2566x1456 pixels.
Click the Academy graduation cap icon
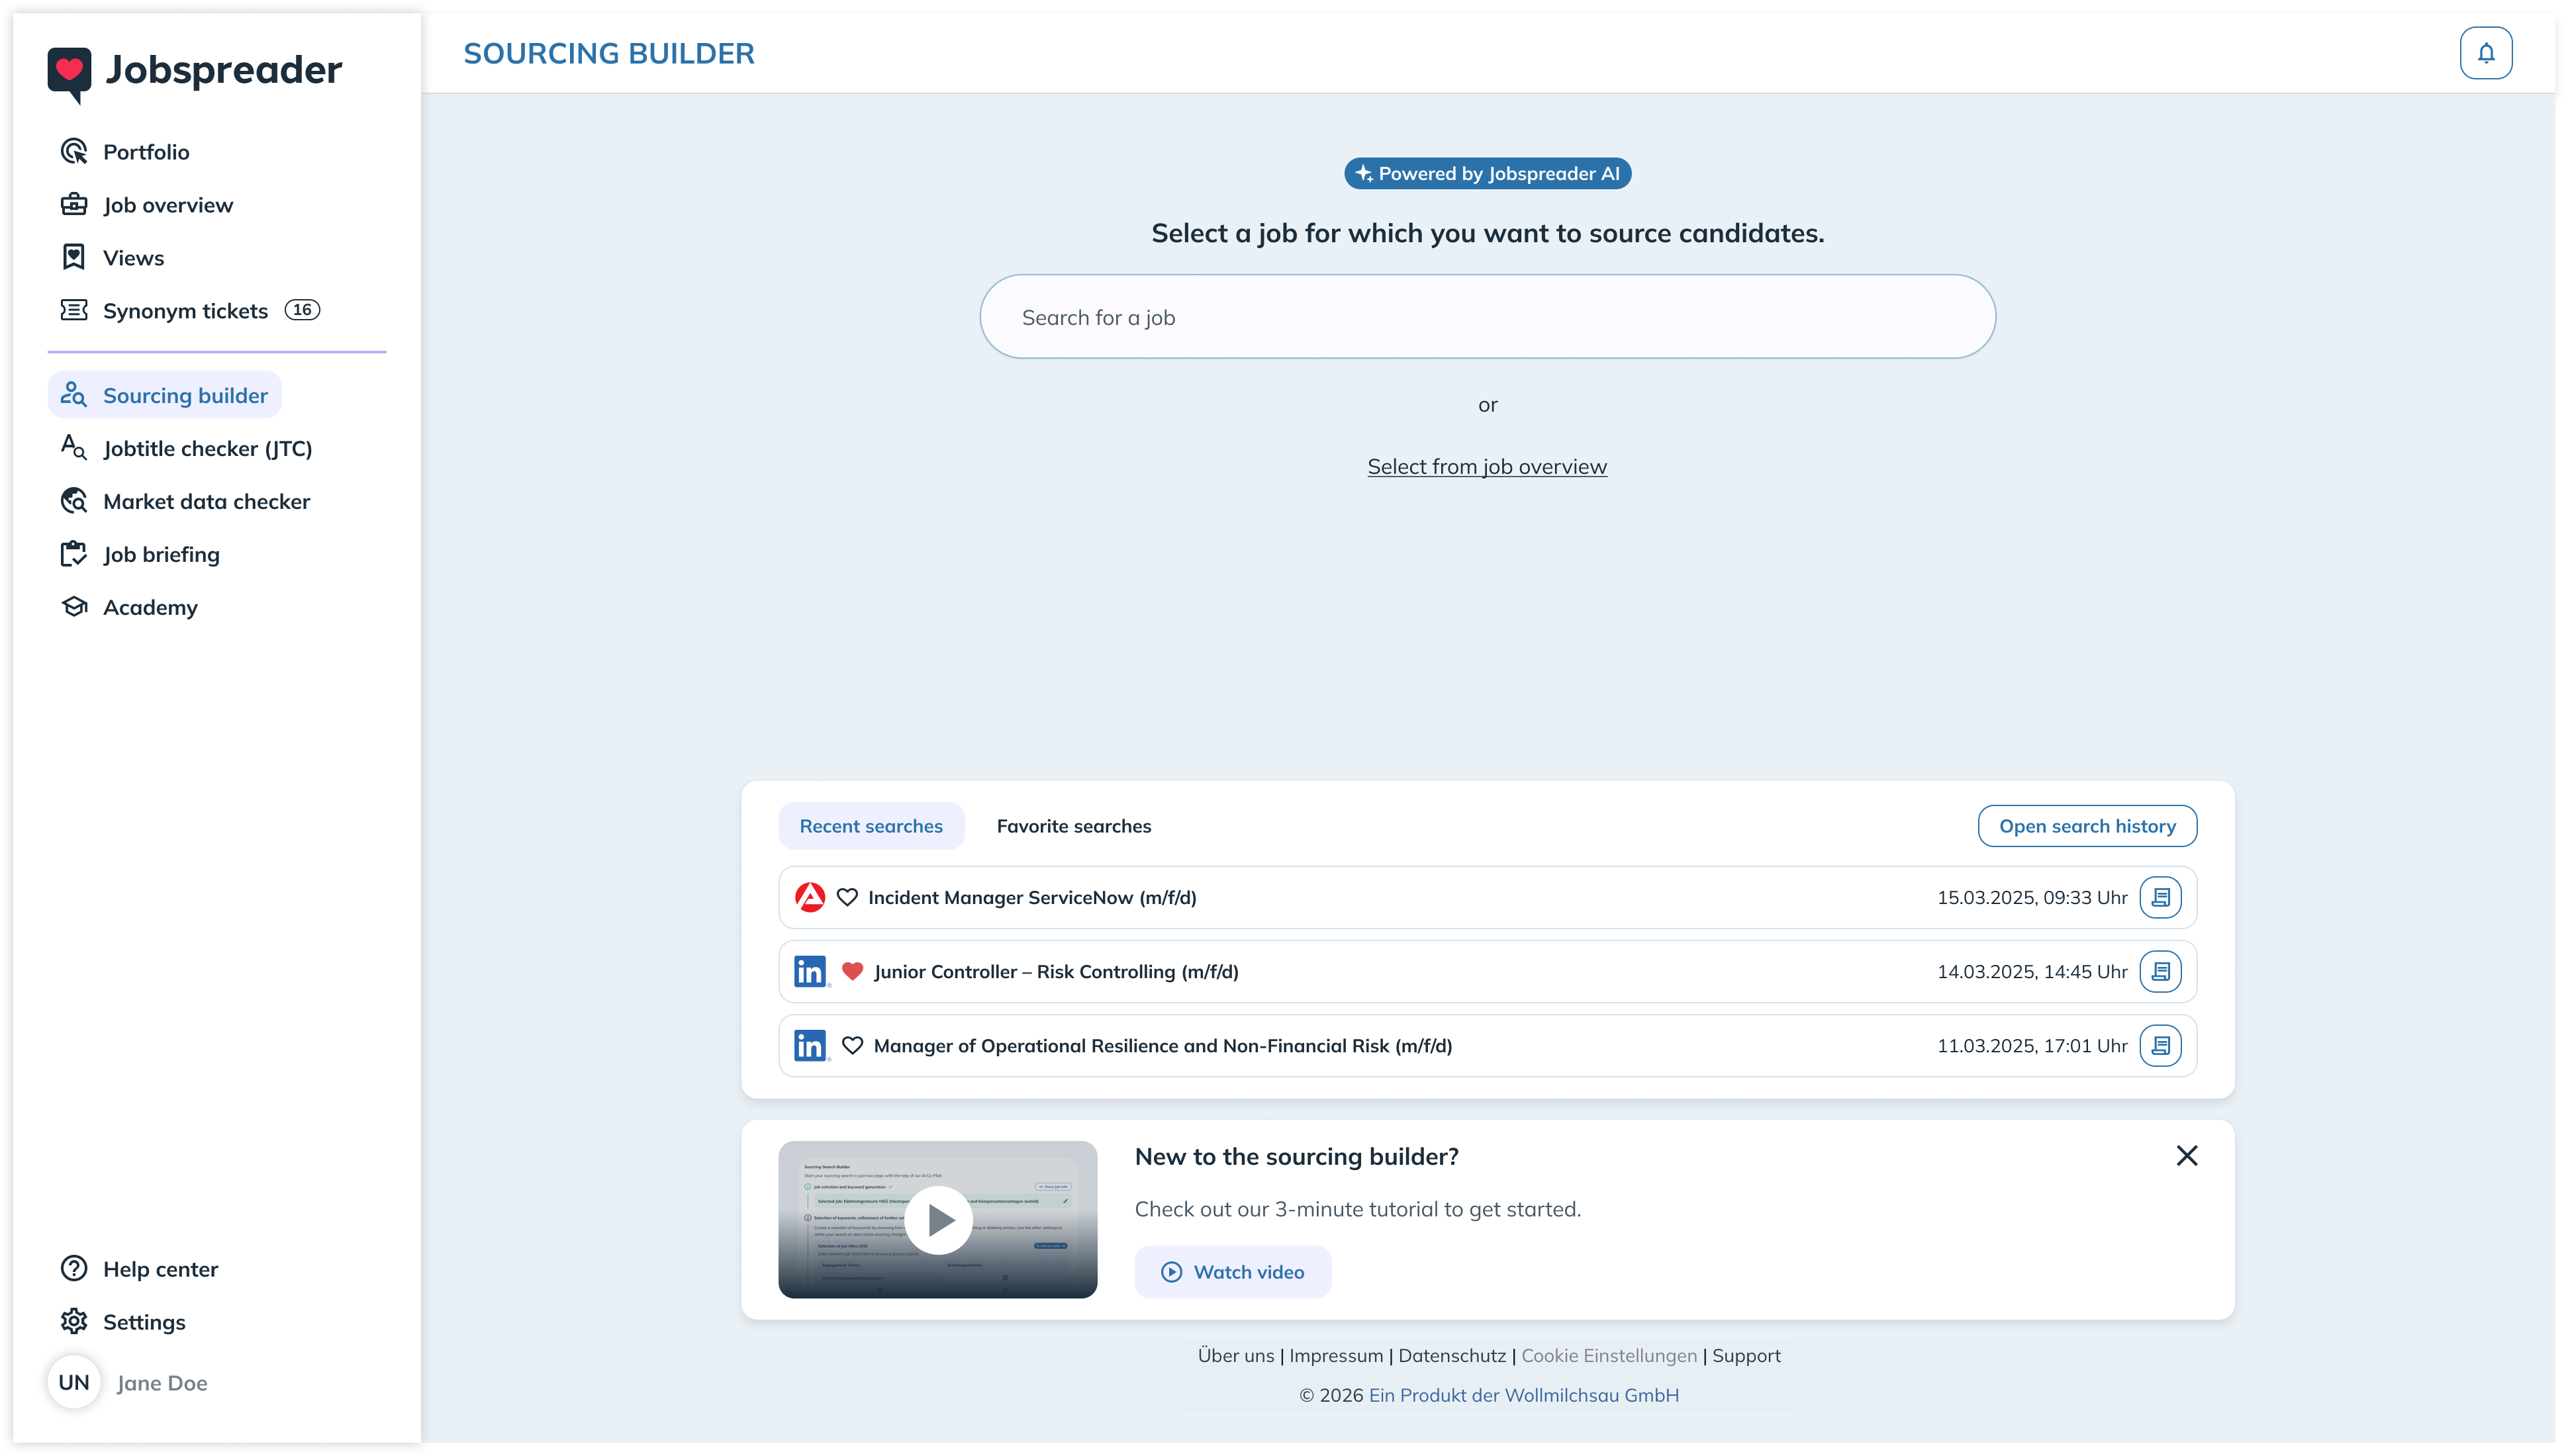[74, 607]
